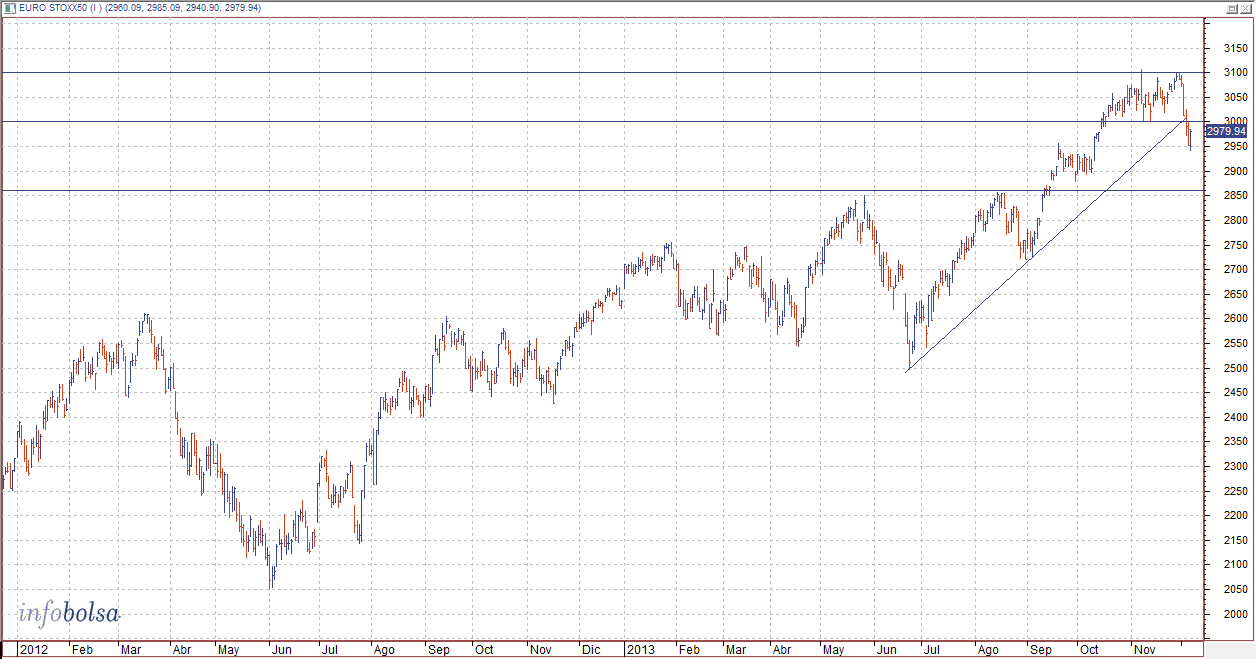Click the 2012 year label on time axis
This screenshot has width=1256, height=659.
[x=34, y=649]
